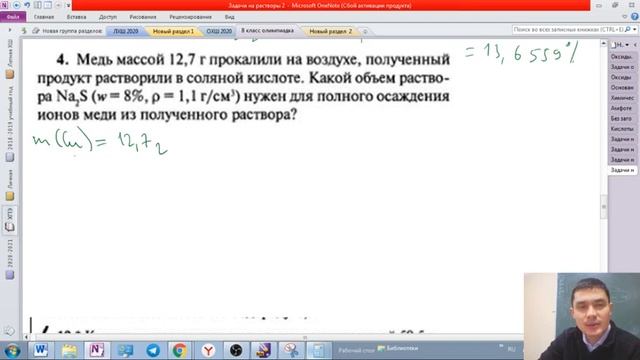Viewport: 640px width, 360px height.
Task: Toggle the ribbon minimize arrow
Action: (624, 17)
